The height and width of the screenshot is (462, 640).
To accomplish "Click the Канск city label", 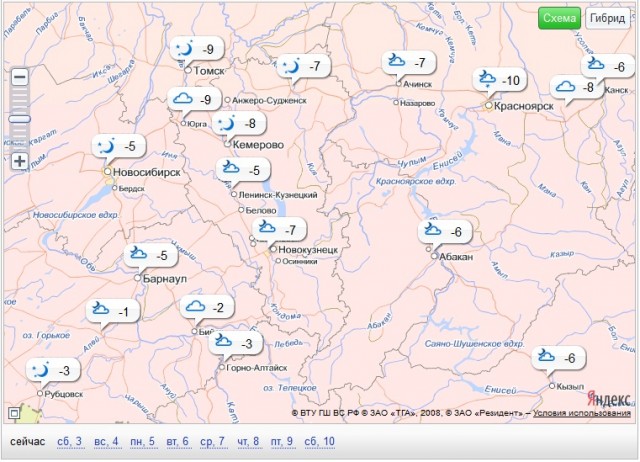I will click(x=616, y=90).
